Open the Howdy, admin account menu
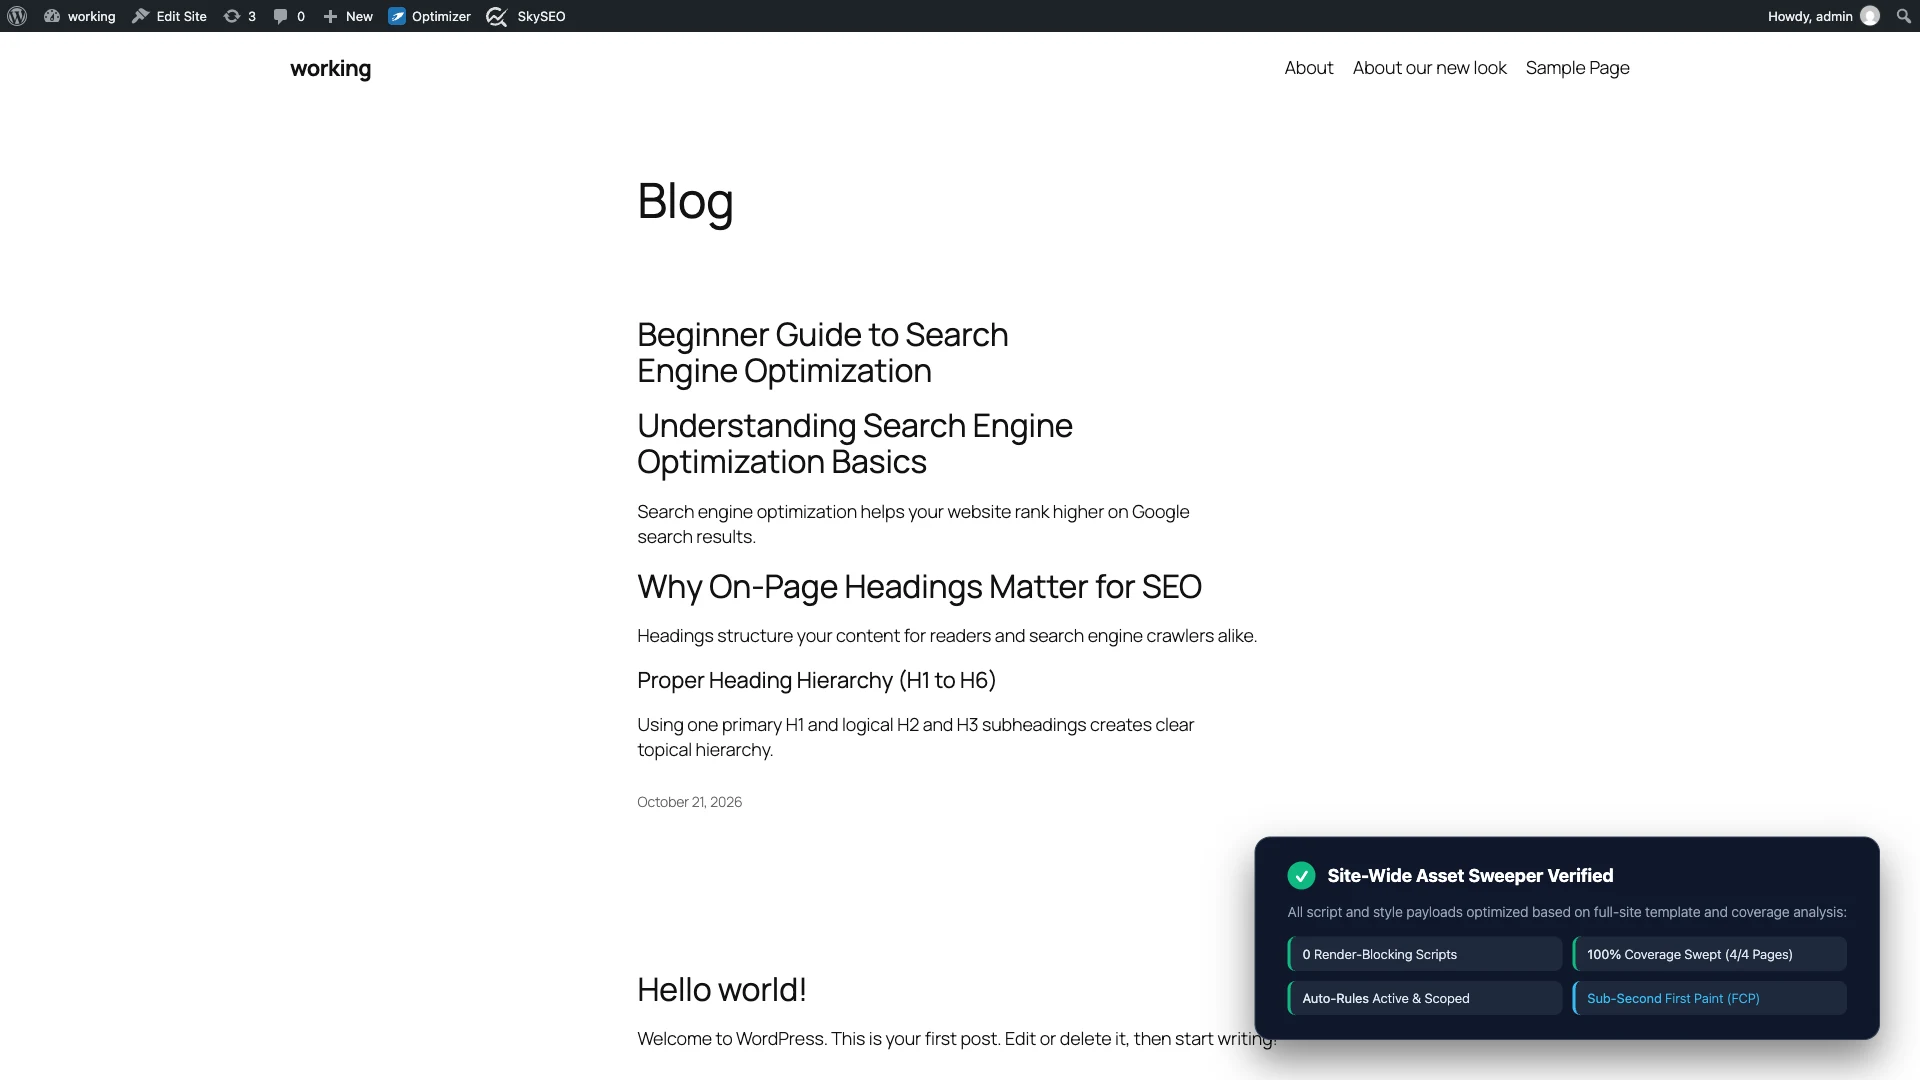Screen dimensions: 1920x1080 (x=1823, y=16)
